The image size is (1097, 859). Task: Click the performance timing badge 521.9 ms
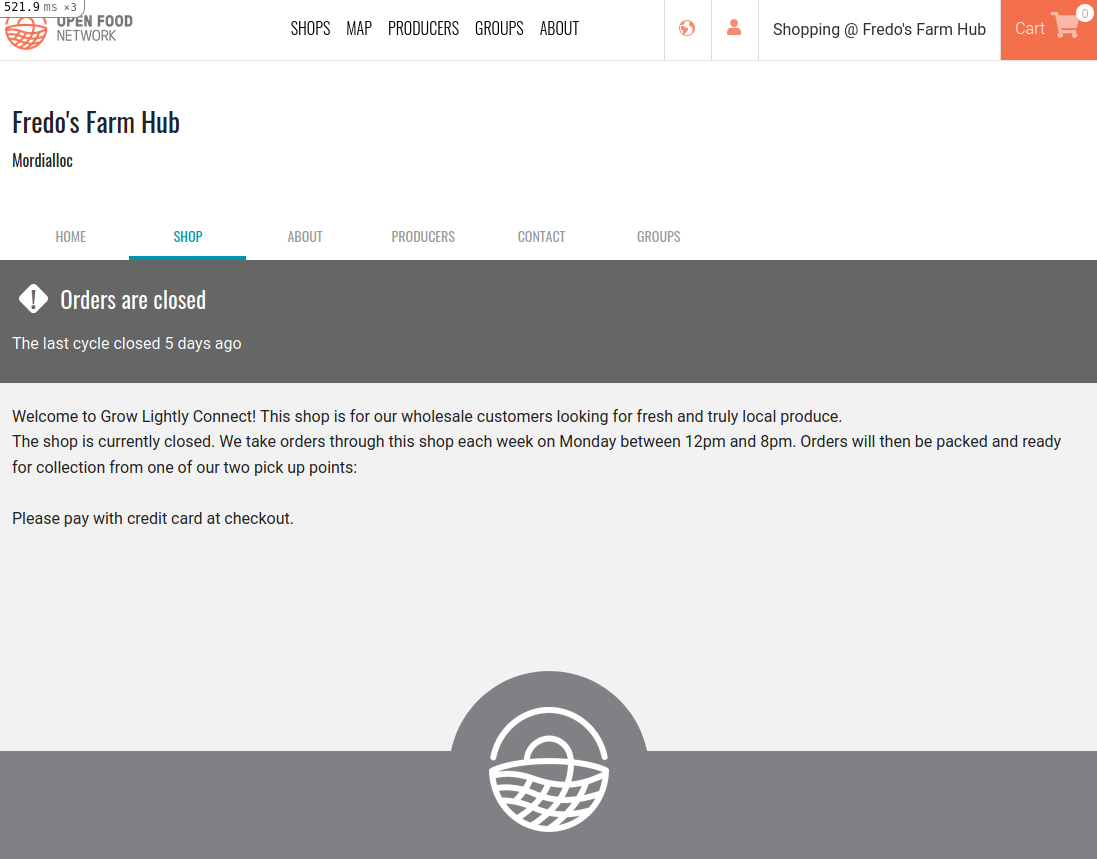point(41,7)
